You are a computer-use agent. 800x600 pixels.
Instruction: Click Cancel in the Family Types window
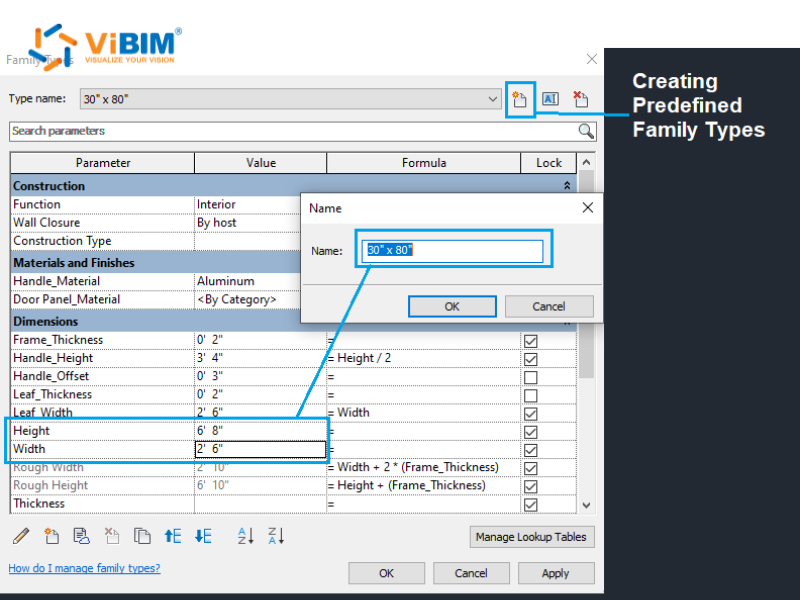[x=471, y=573]
